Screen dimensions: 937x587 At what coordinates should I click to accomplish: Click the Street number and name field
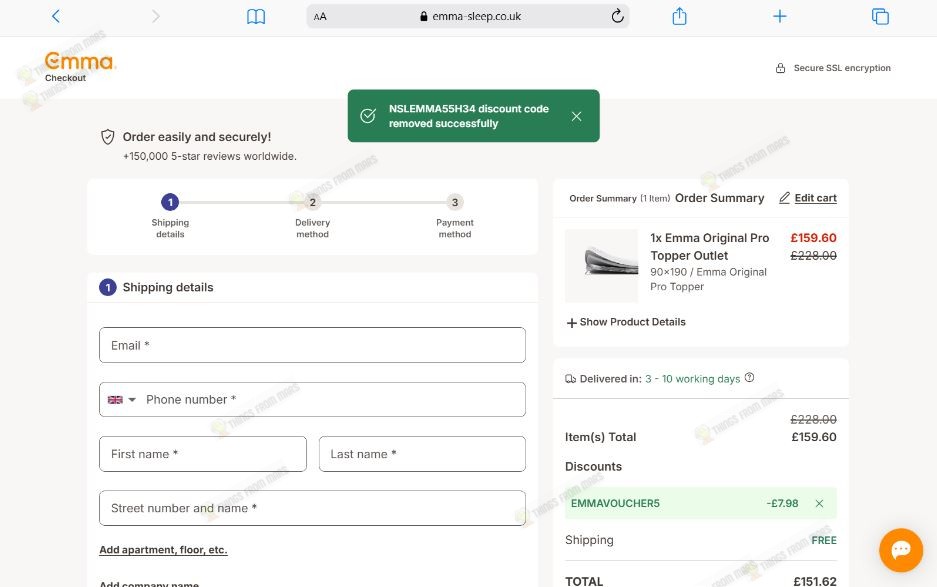click(313, 508)
